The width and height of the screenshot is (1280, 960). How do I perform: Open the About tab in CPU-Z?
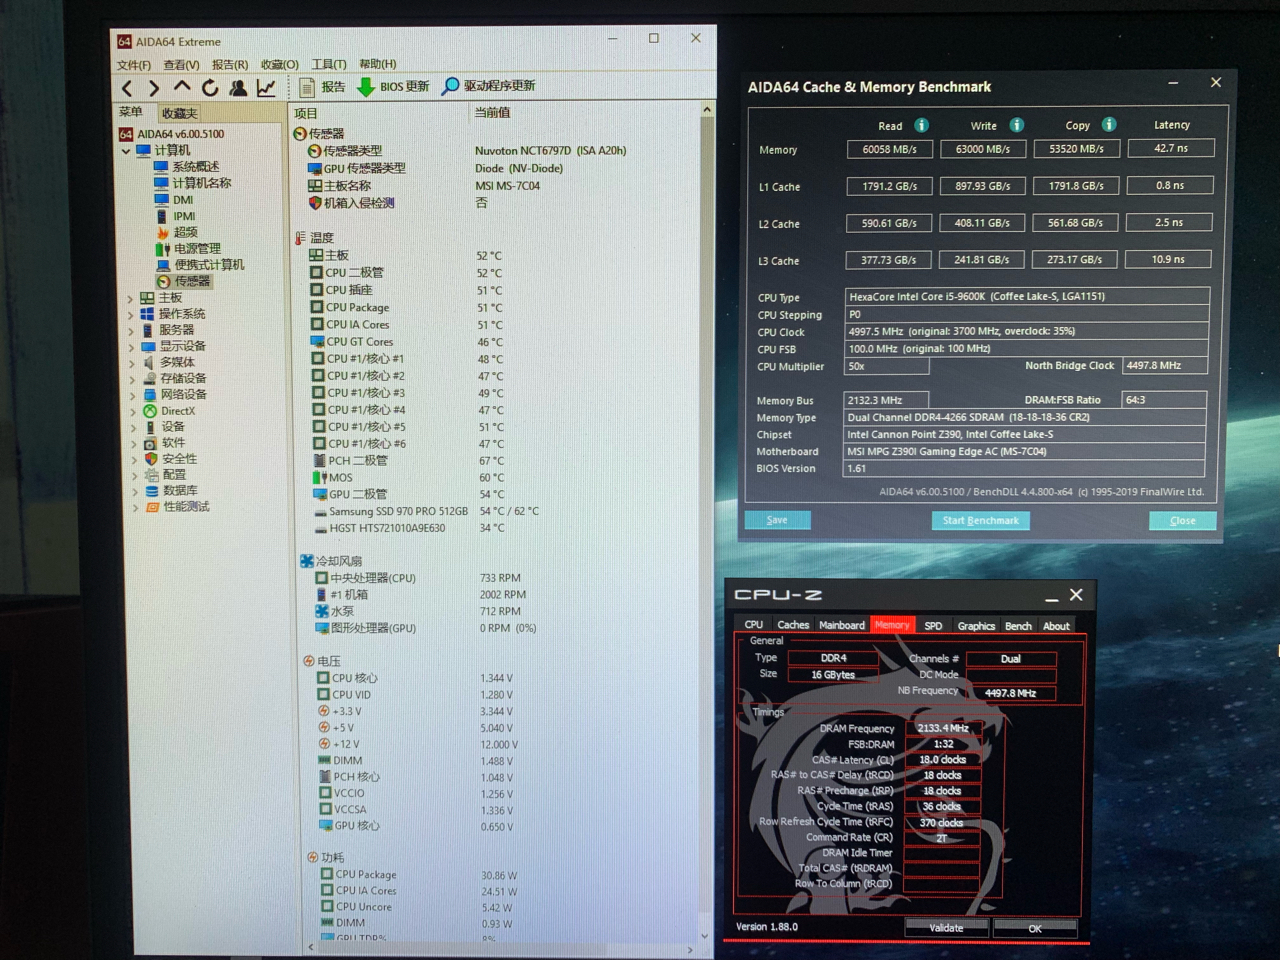[x=1056, y=626]
